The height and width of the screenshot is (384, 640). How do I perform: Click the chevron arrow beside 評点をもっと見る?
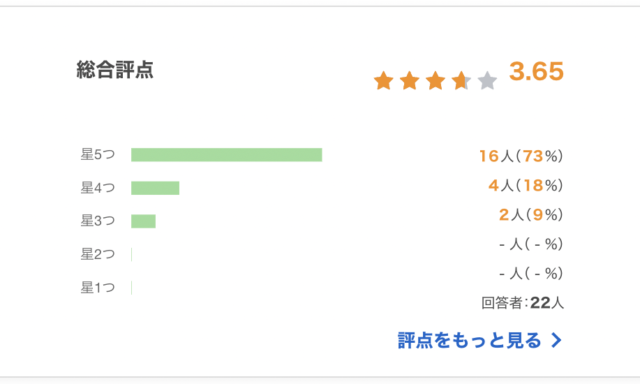click(556, 340)
